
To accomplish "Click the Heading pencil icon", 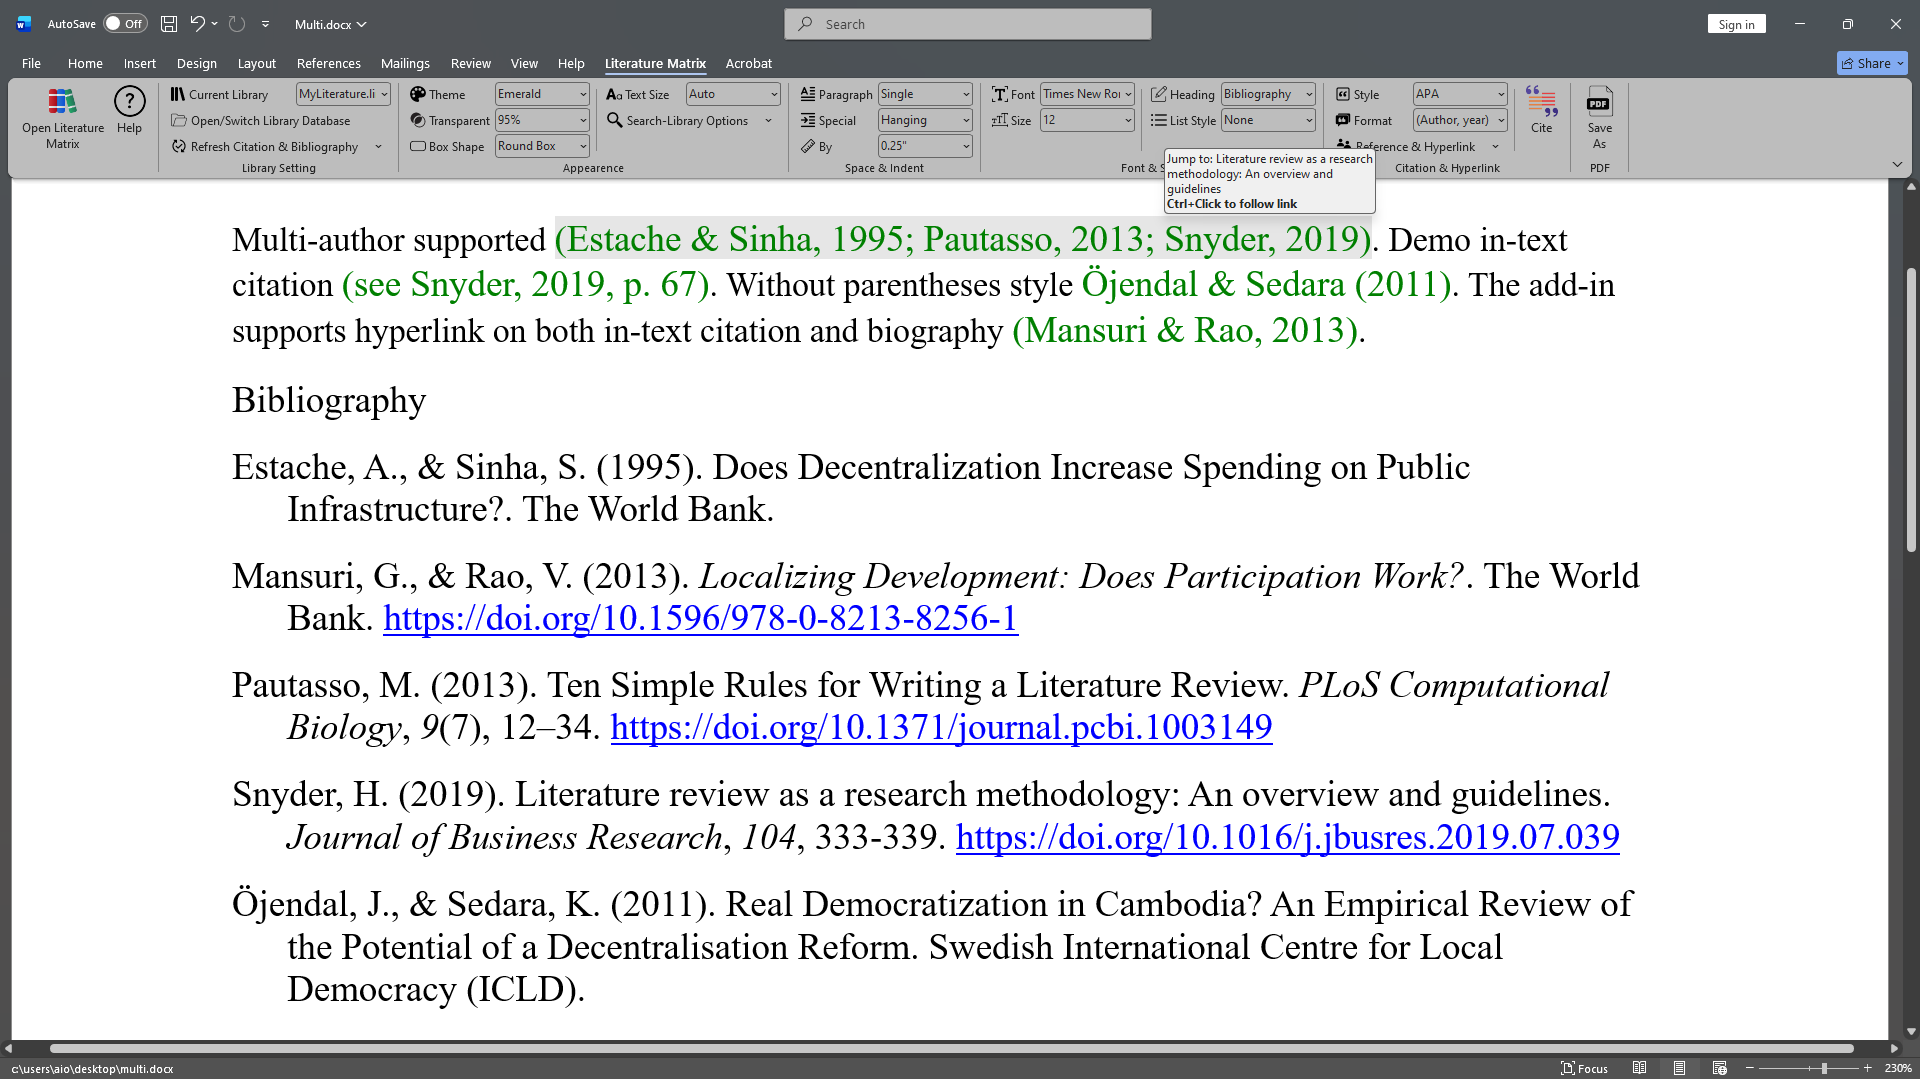I will [1159, 94].
